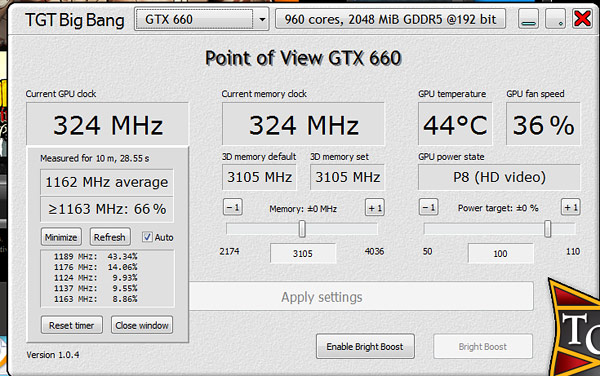Viewport: 600px width, 376px height.
Task: Click the TGT logo emblem
Action: pyautogui.click(x=575, y=327)
